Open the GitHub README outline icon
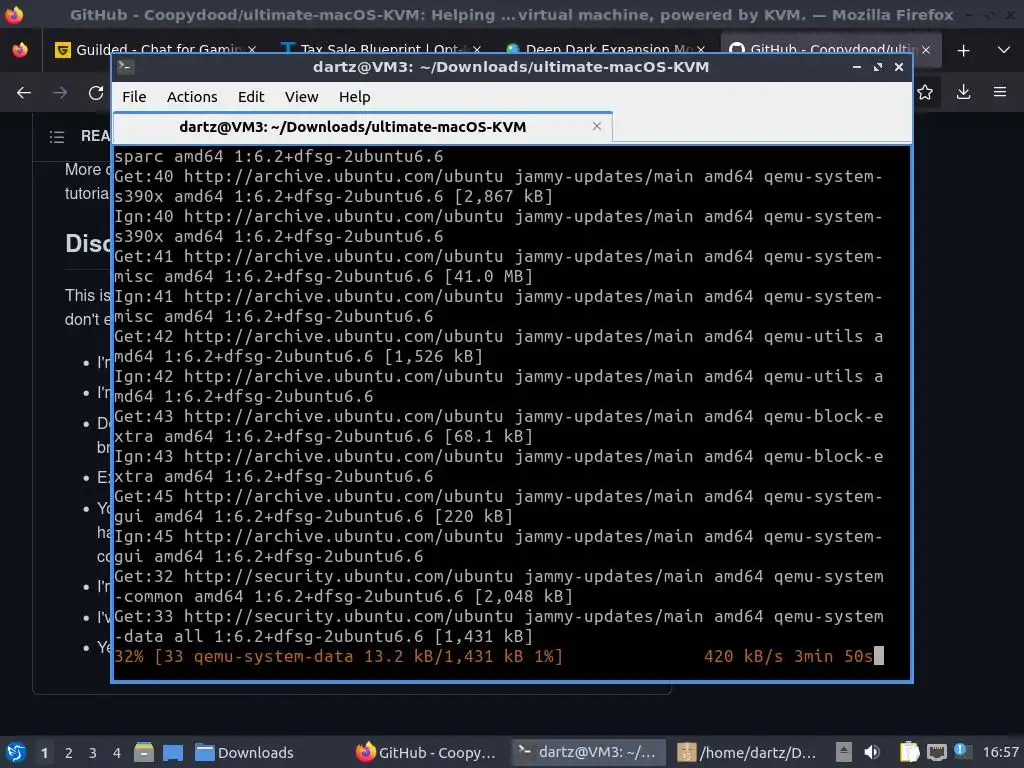The width and height of the screenshot is (1024, 768). click(57, 136)
